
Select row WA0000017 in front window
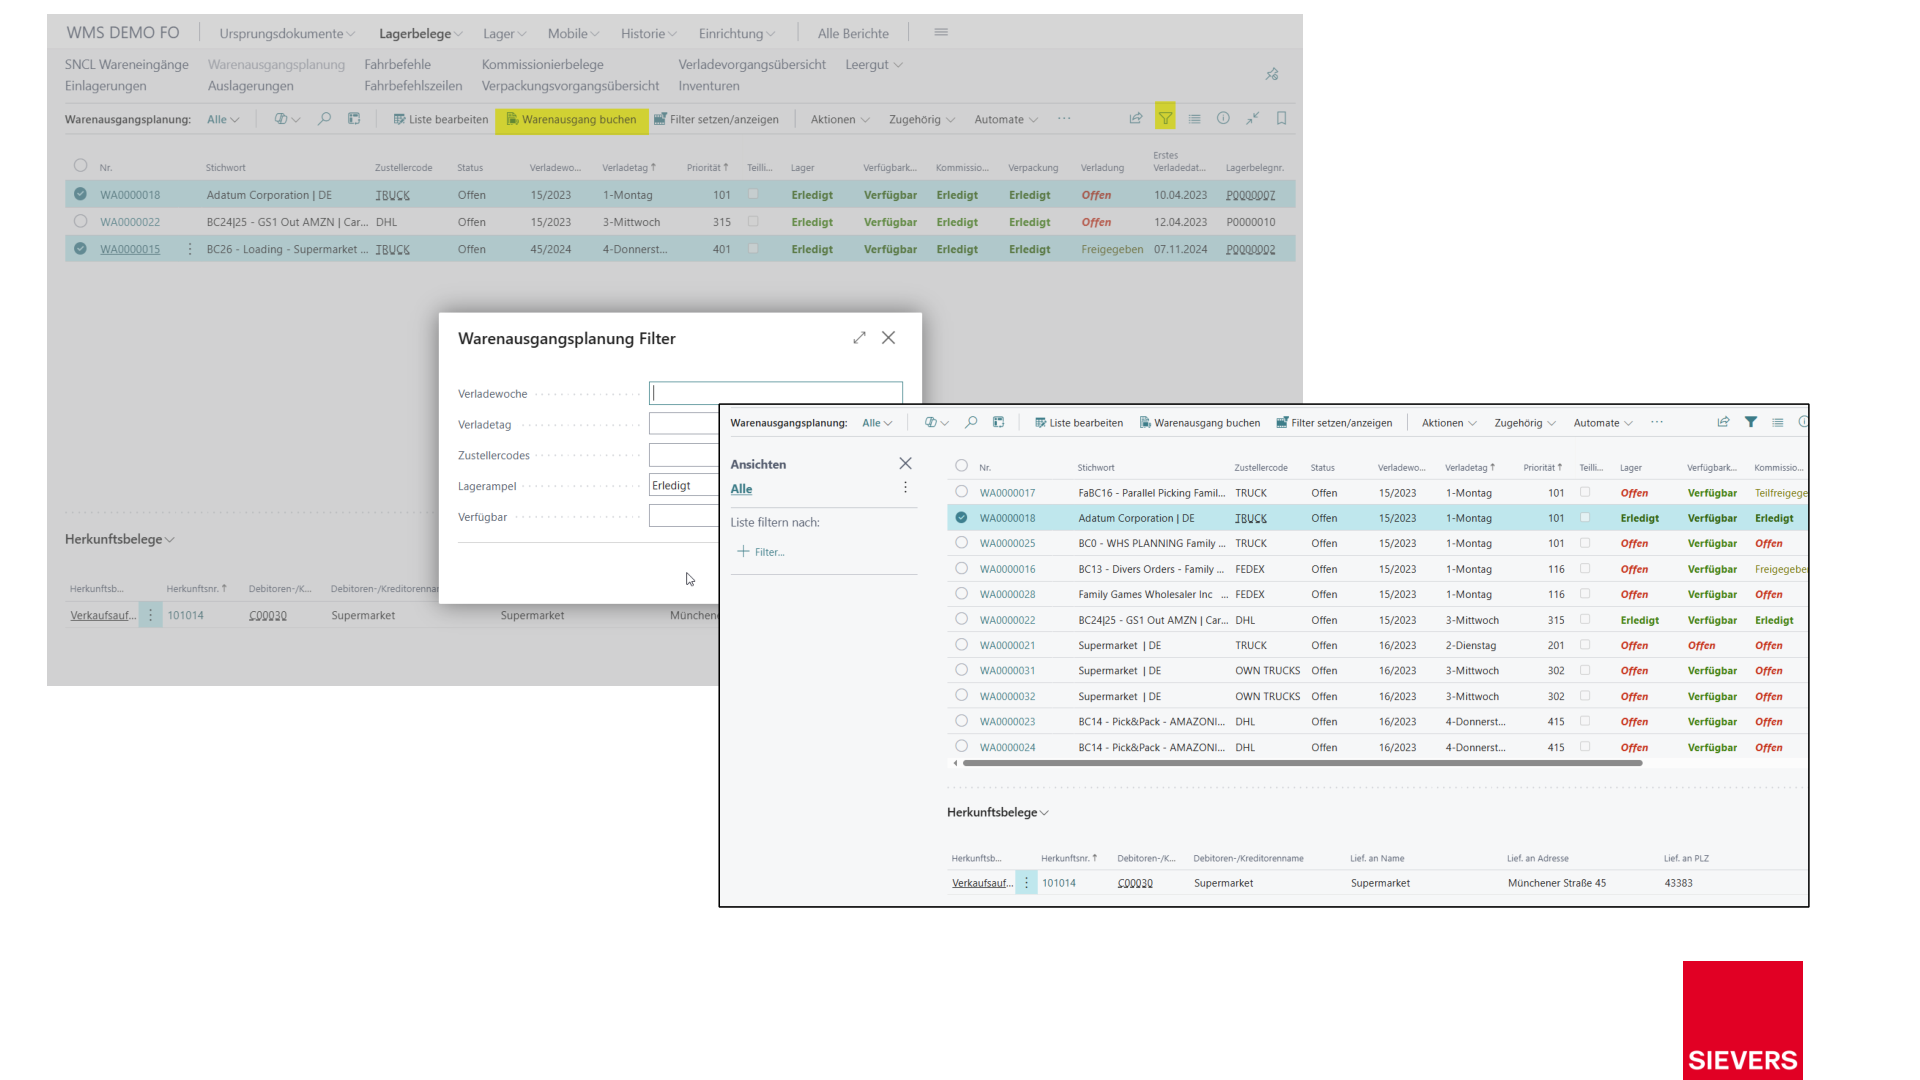pyautogui.click(x=961, y=492)
